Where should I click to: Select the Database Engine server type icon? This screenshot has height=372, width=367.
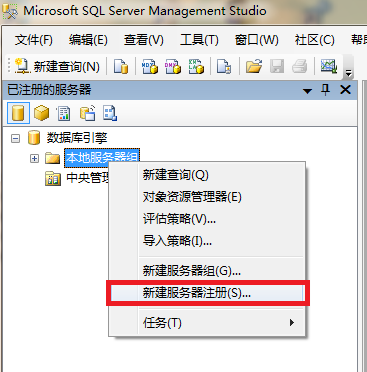click(x=19, y=113)
